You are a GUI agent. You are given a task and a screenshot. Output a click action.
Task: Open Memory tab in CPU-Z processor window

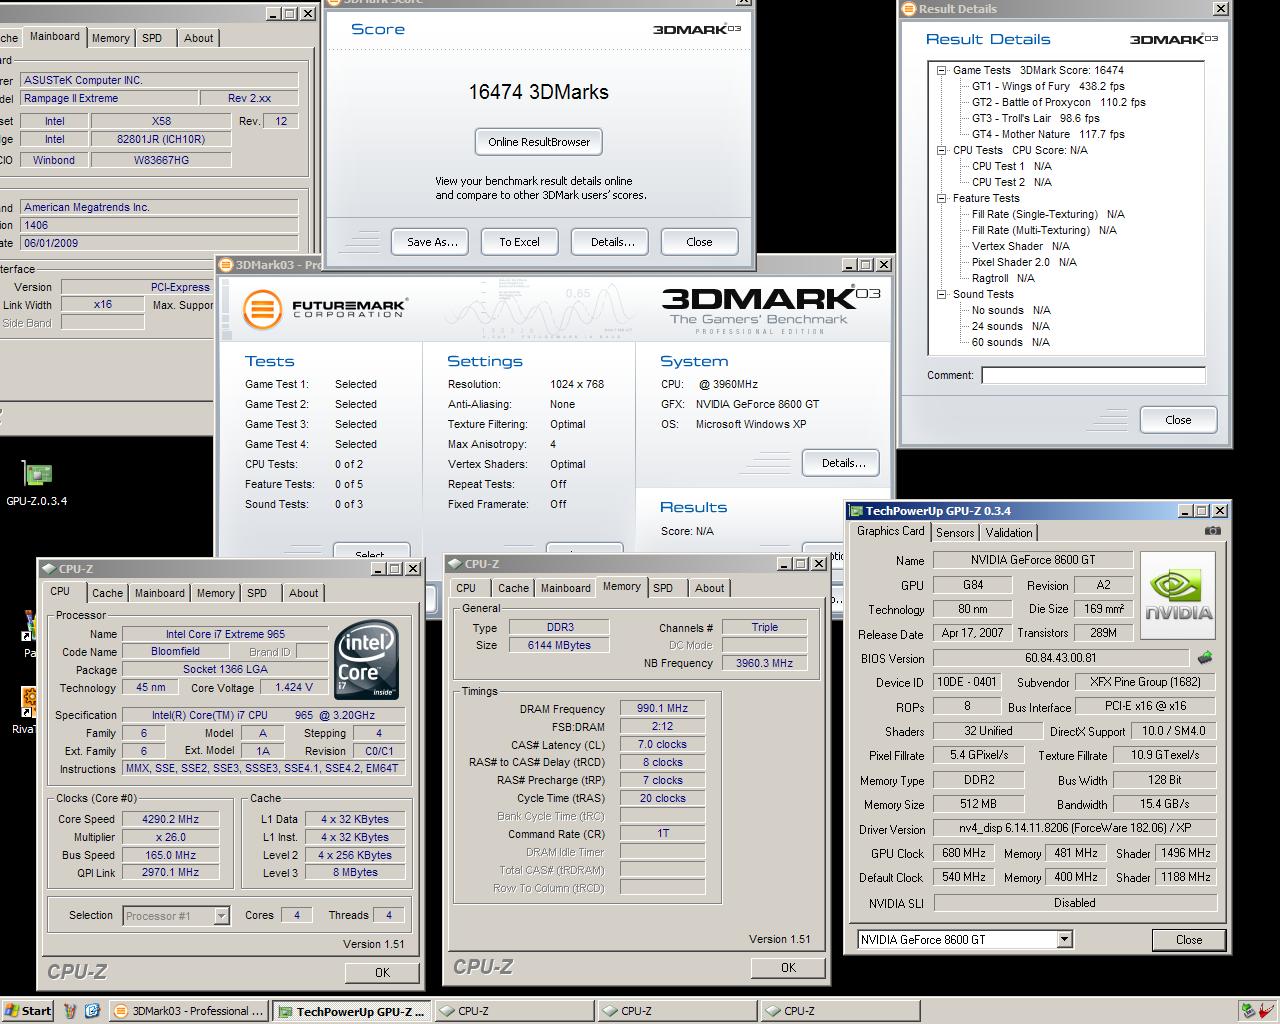tap(215, 593)
